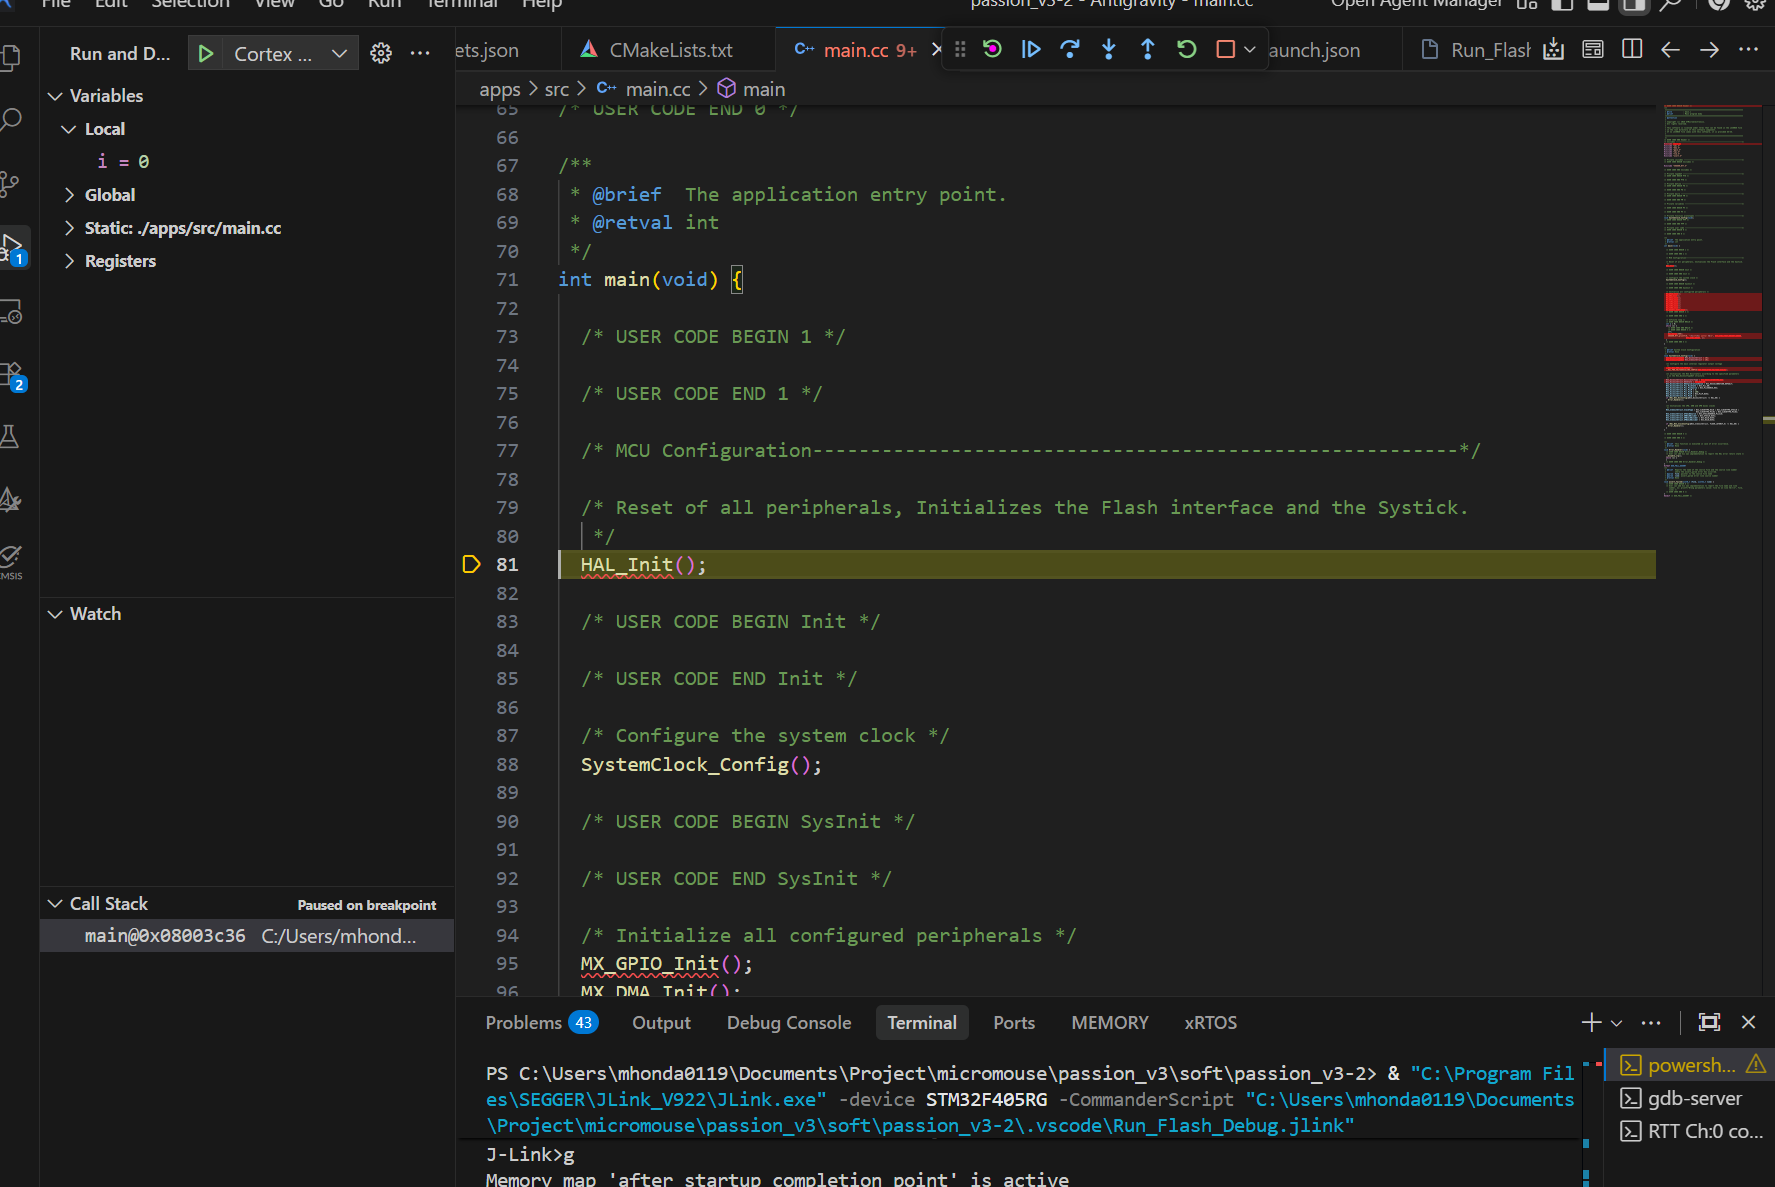Collapse the Local variables group
The width and height of the screenshot is (1775, 1187).
click(69, 129)
